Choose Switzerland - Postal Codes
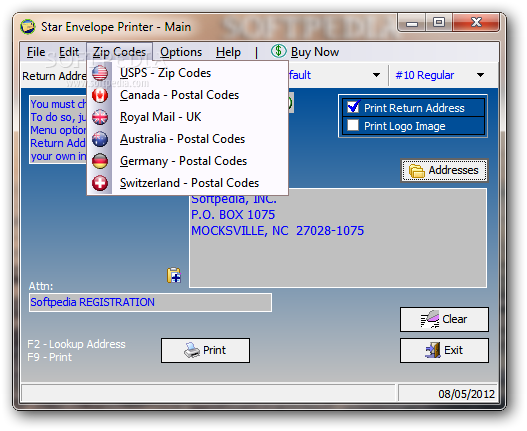Image resolution: width=527 pixels, height=431 pixels. [188, 183]
